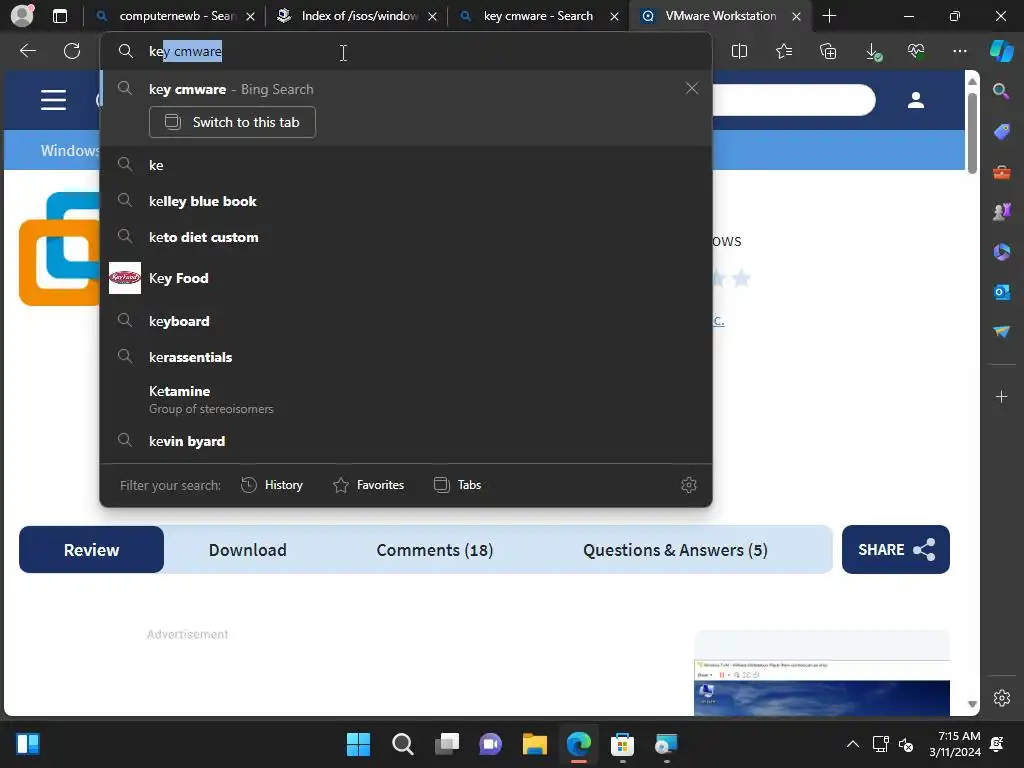This screenshot has width=1024, height=768.
Task: Click the address bar text field
Action: [x=406, y=52]
